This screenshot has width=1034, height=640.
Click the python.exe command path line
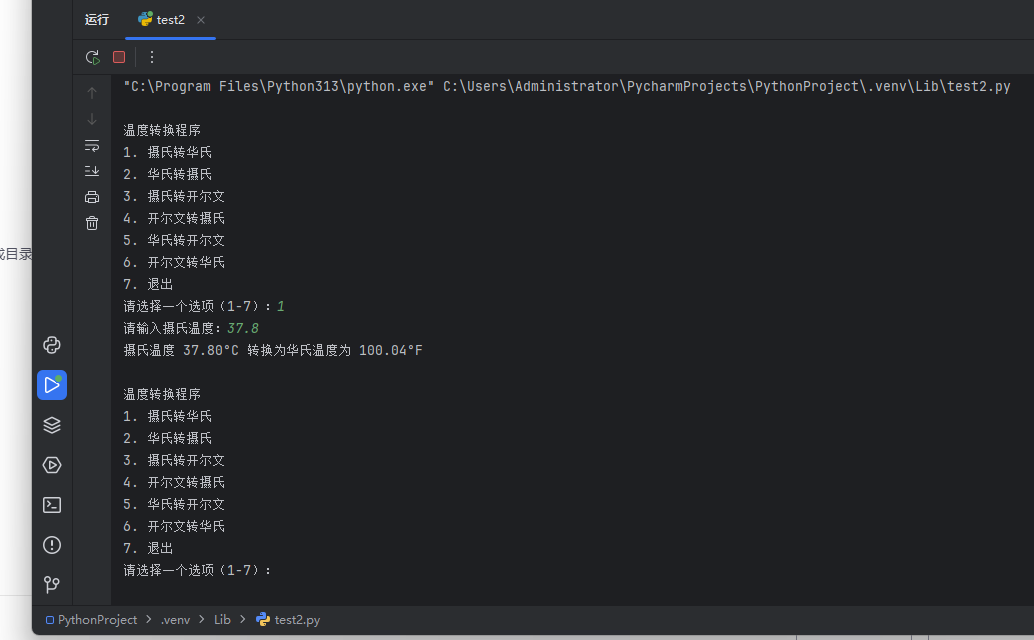tap(566, 86)
